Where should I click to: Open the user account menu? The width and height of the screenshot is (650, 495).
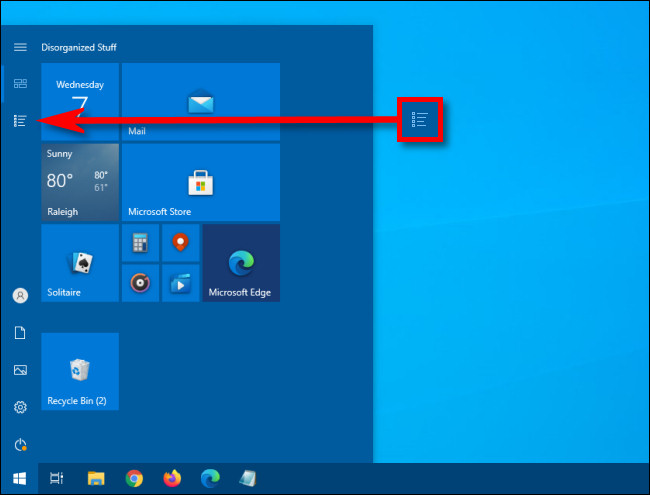(x=20, y=295)
